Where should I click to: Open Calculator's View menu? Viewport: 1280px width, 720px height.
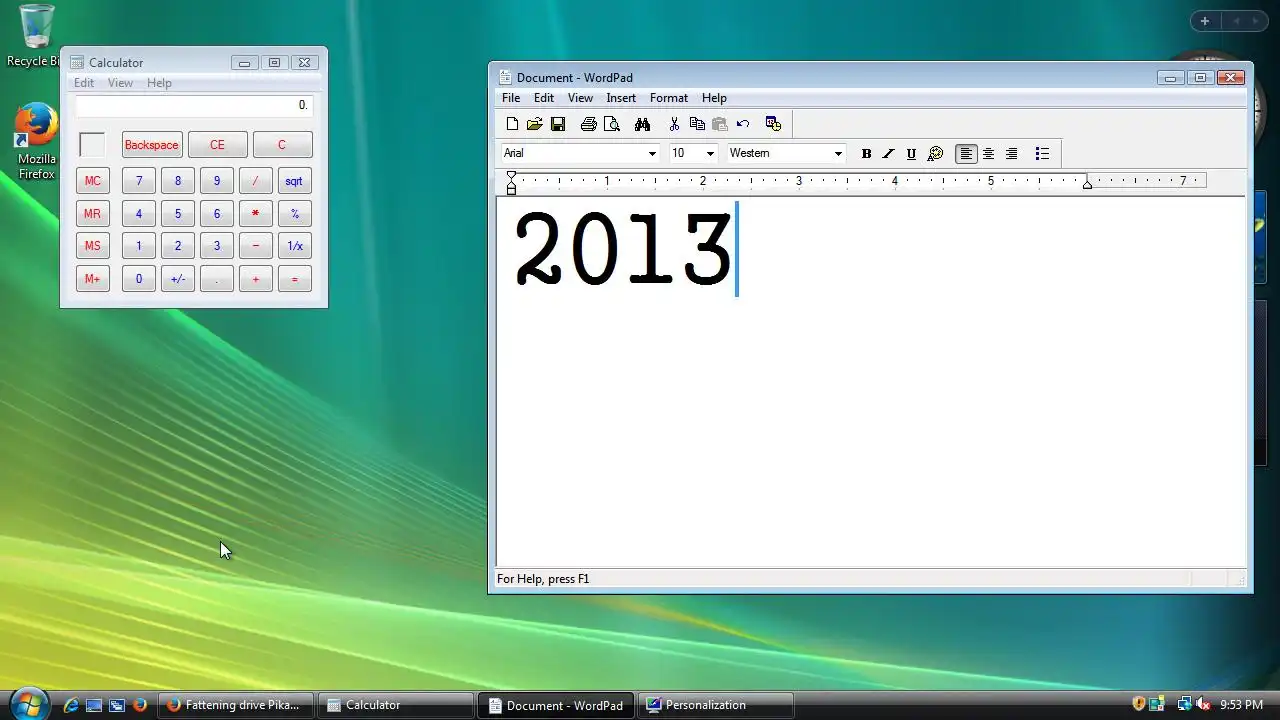pyautogui.click(x=120, y=83)
